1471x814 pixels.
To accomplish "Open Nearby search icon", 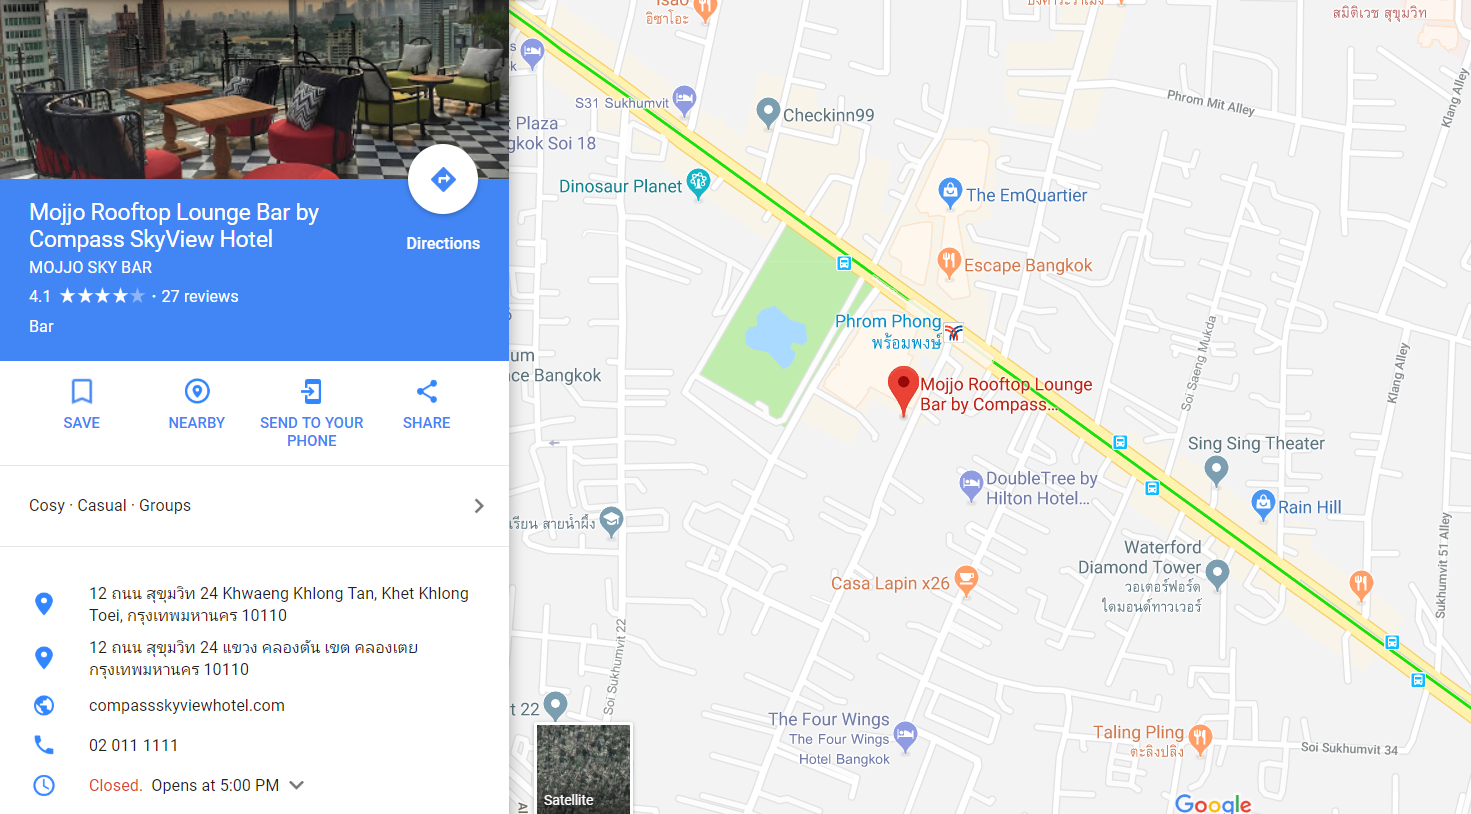I will tap(197, 391).
